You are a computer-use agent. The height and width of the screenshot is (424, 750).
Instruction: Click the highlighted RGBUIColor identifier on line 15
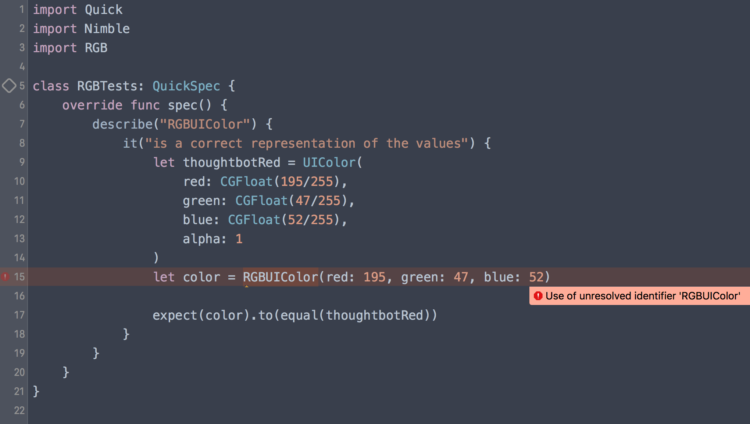coord(280,277)
